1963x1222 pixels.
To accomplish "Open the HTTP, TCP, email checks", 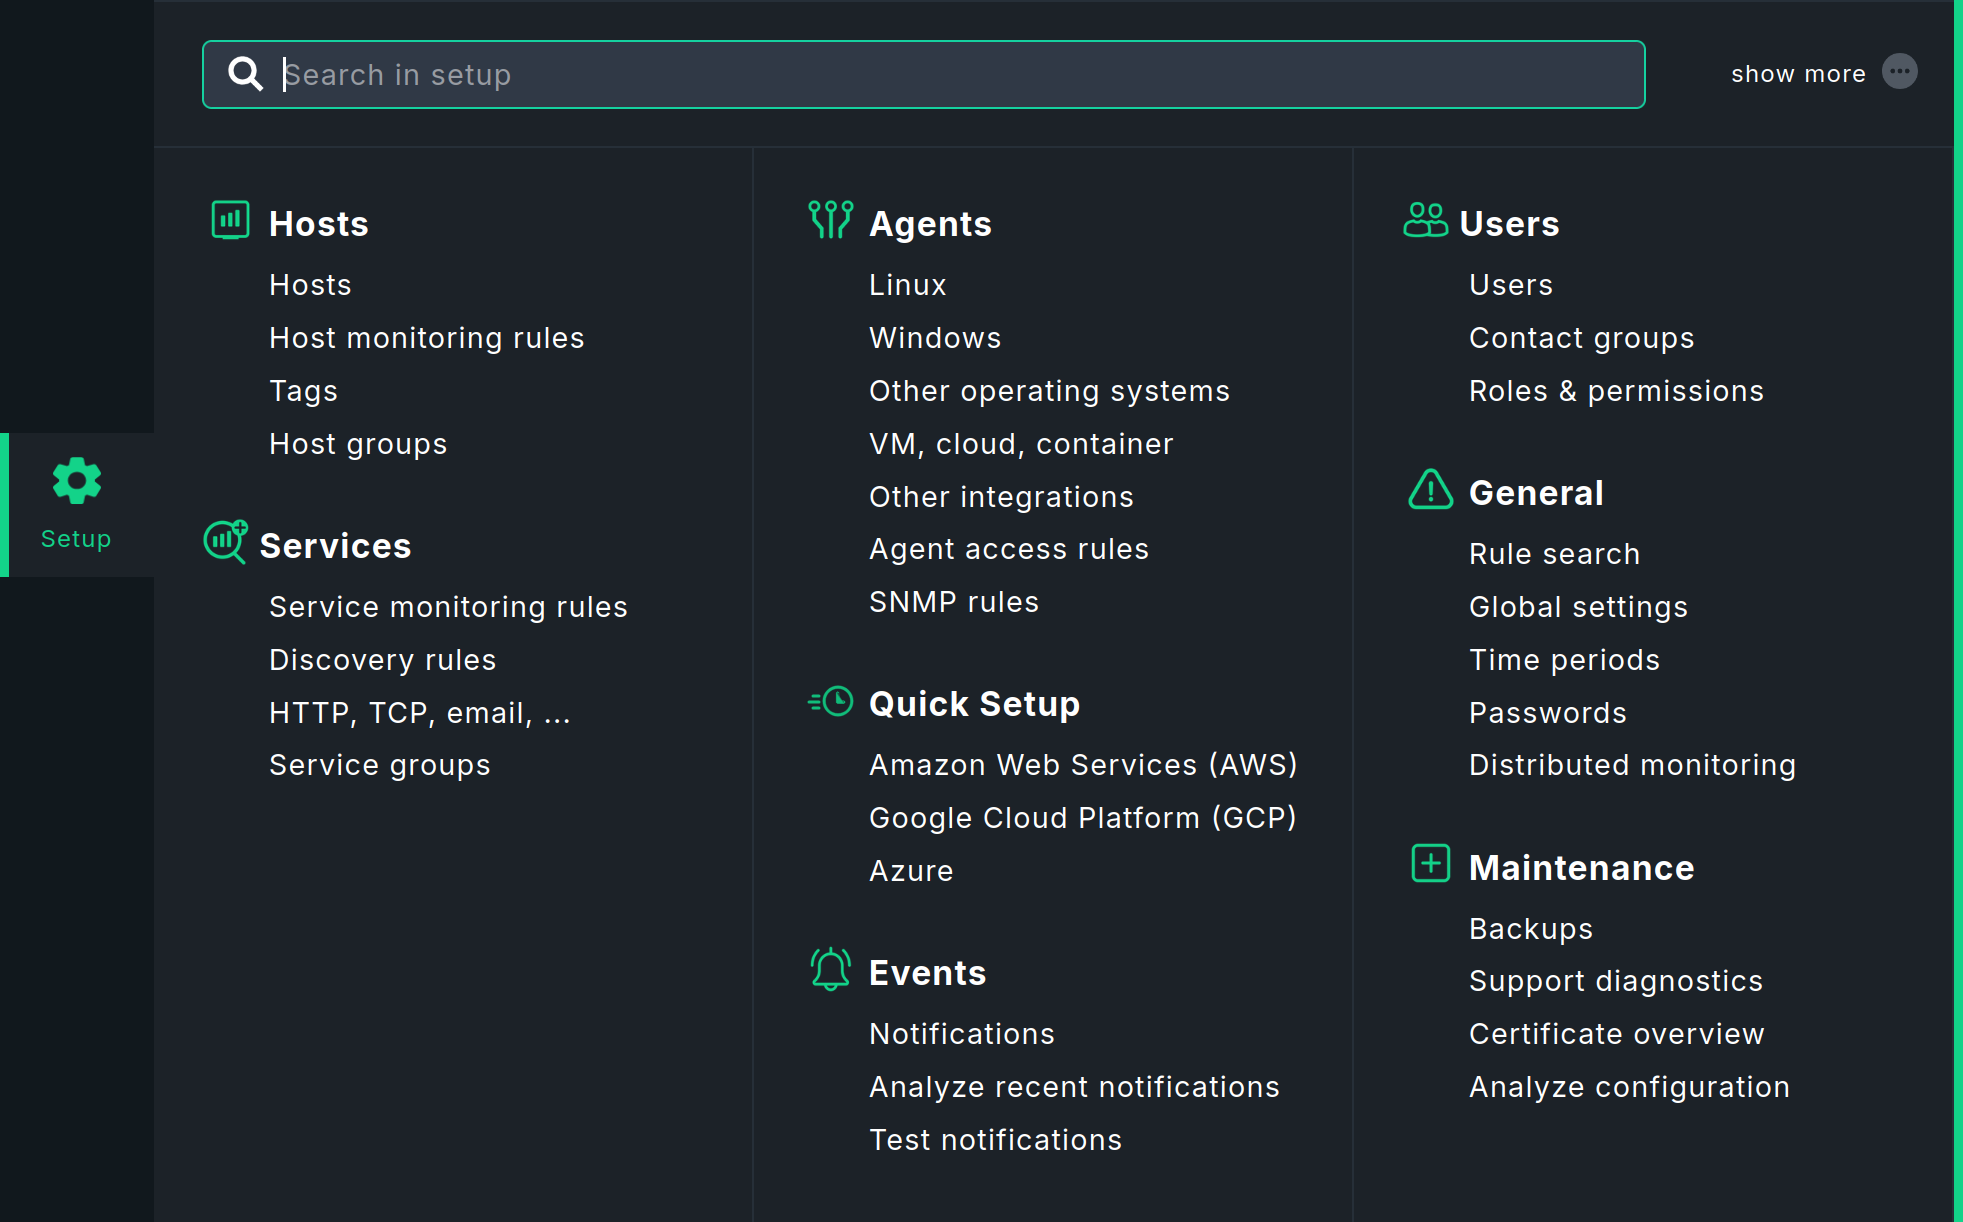I will 420,713.
